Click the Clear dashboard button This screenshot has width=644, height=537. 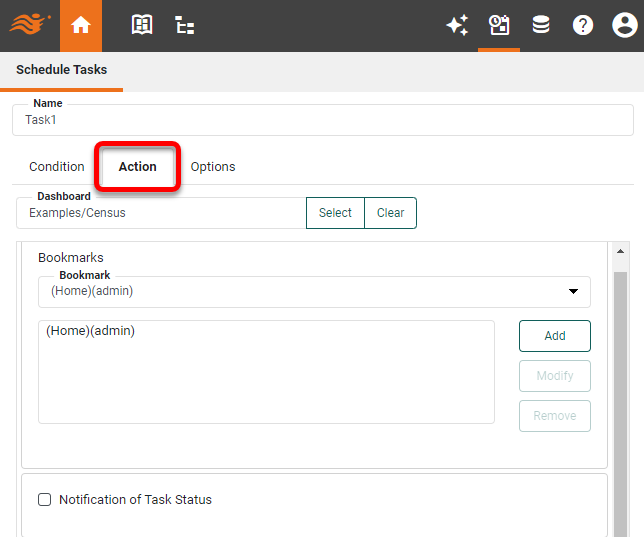click(x=390, y=213)
